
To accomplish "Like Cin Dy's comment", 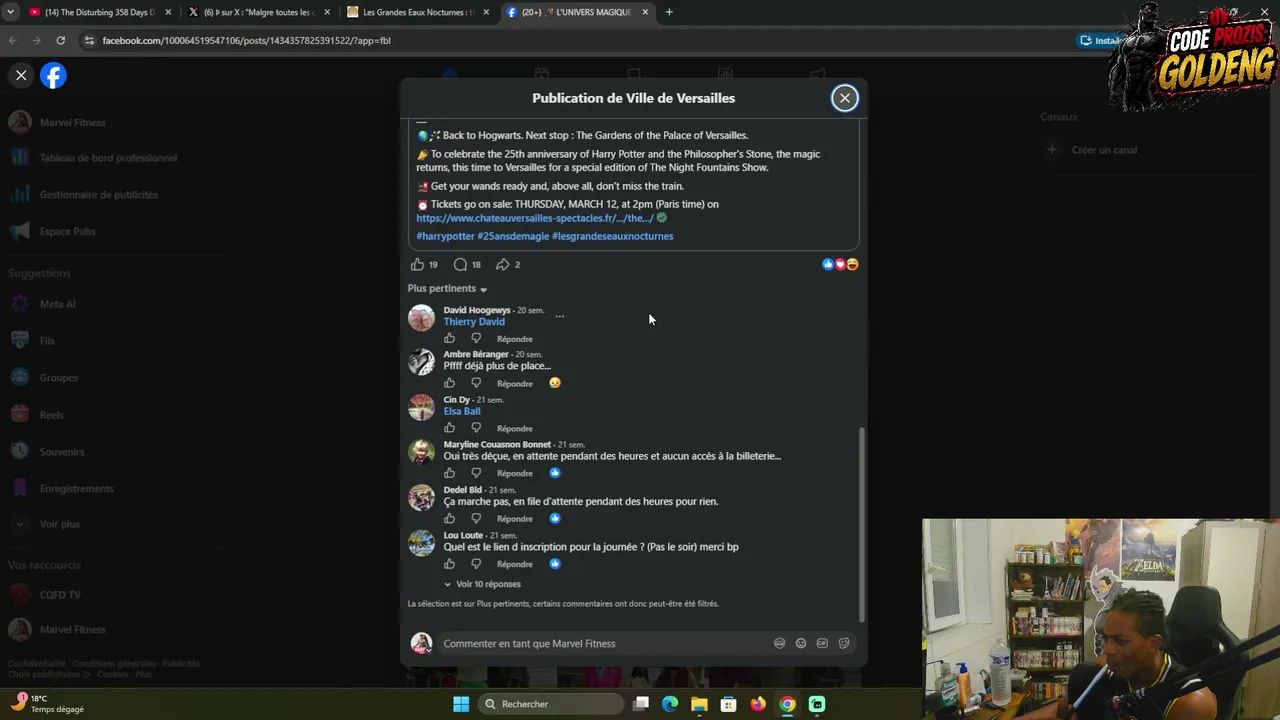I will point(450,429).
